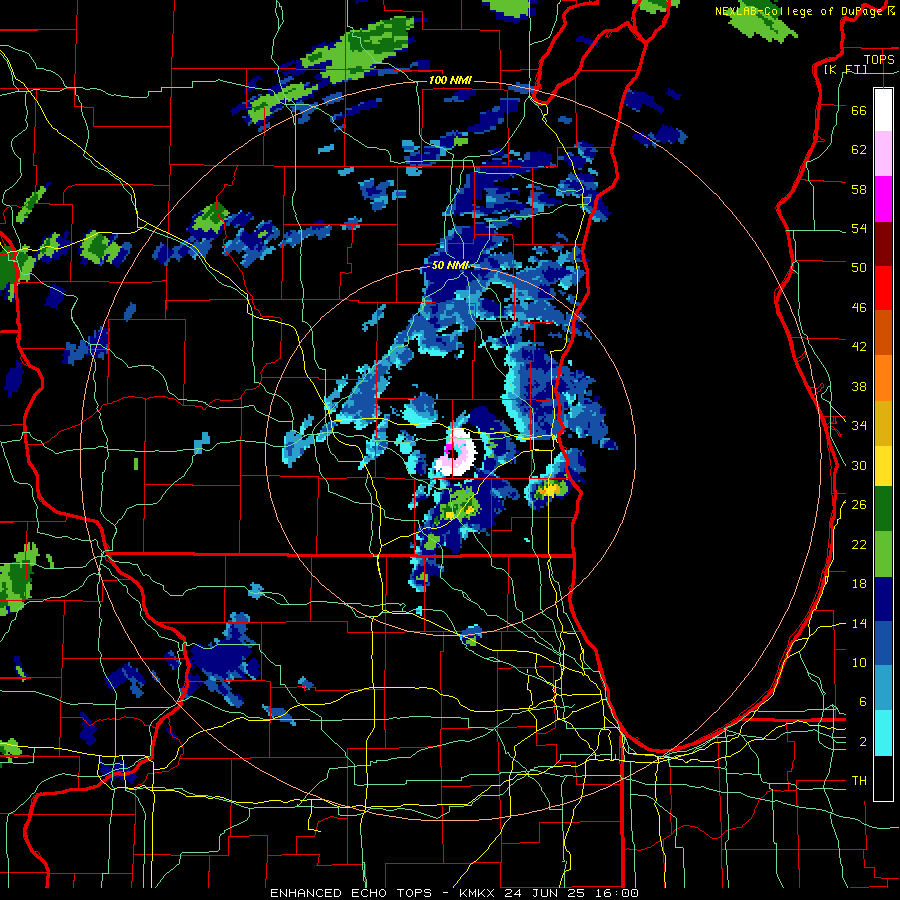The height and width of the screenshot is (900, 900).
Task: Select the legend value 14
Action: coord(859,623)
